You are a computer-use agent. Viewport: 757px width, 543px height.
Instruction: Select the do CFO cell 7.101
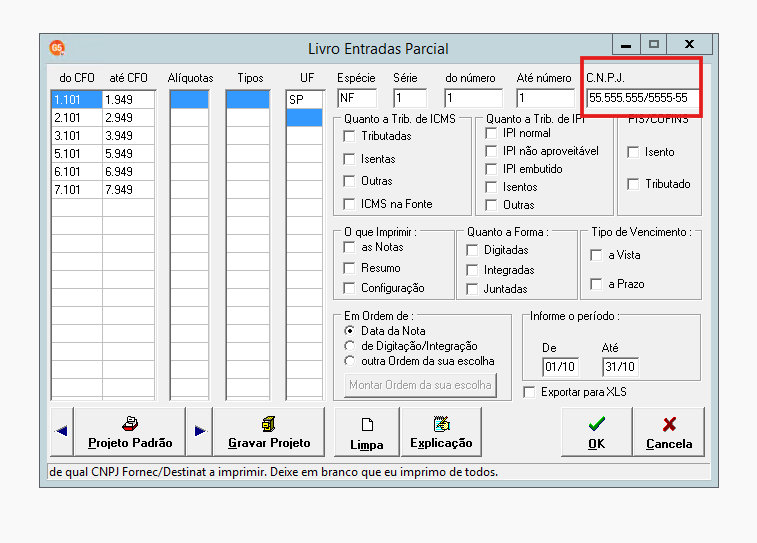coord(76,190)
